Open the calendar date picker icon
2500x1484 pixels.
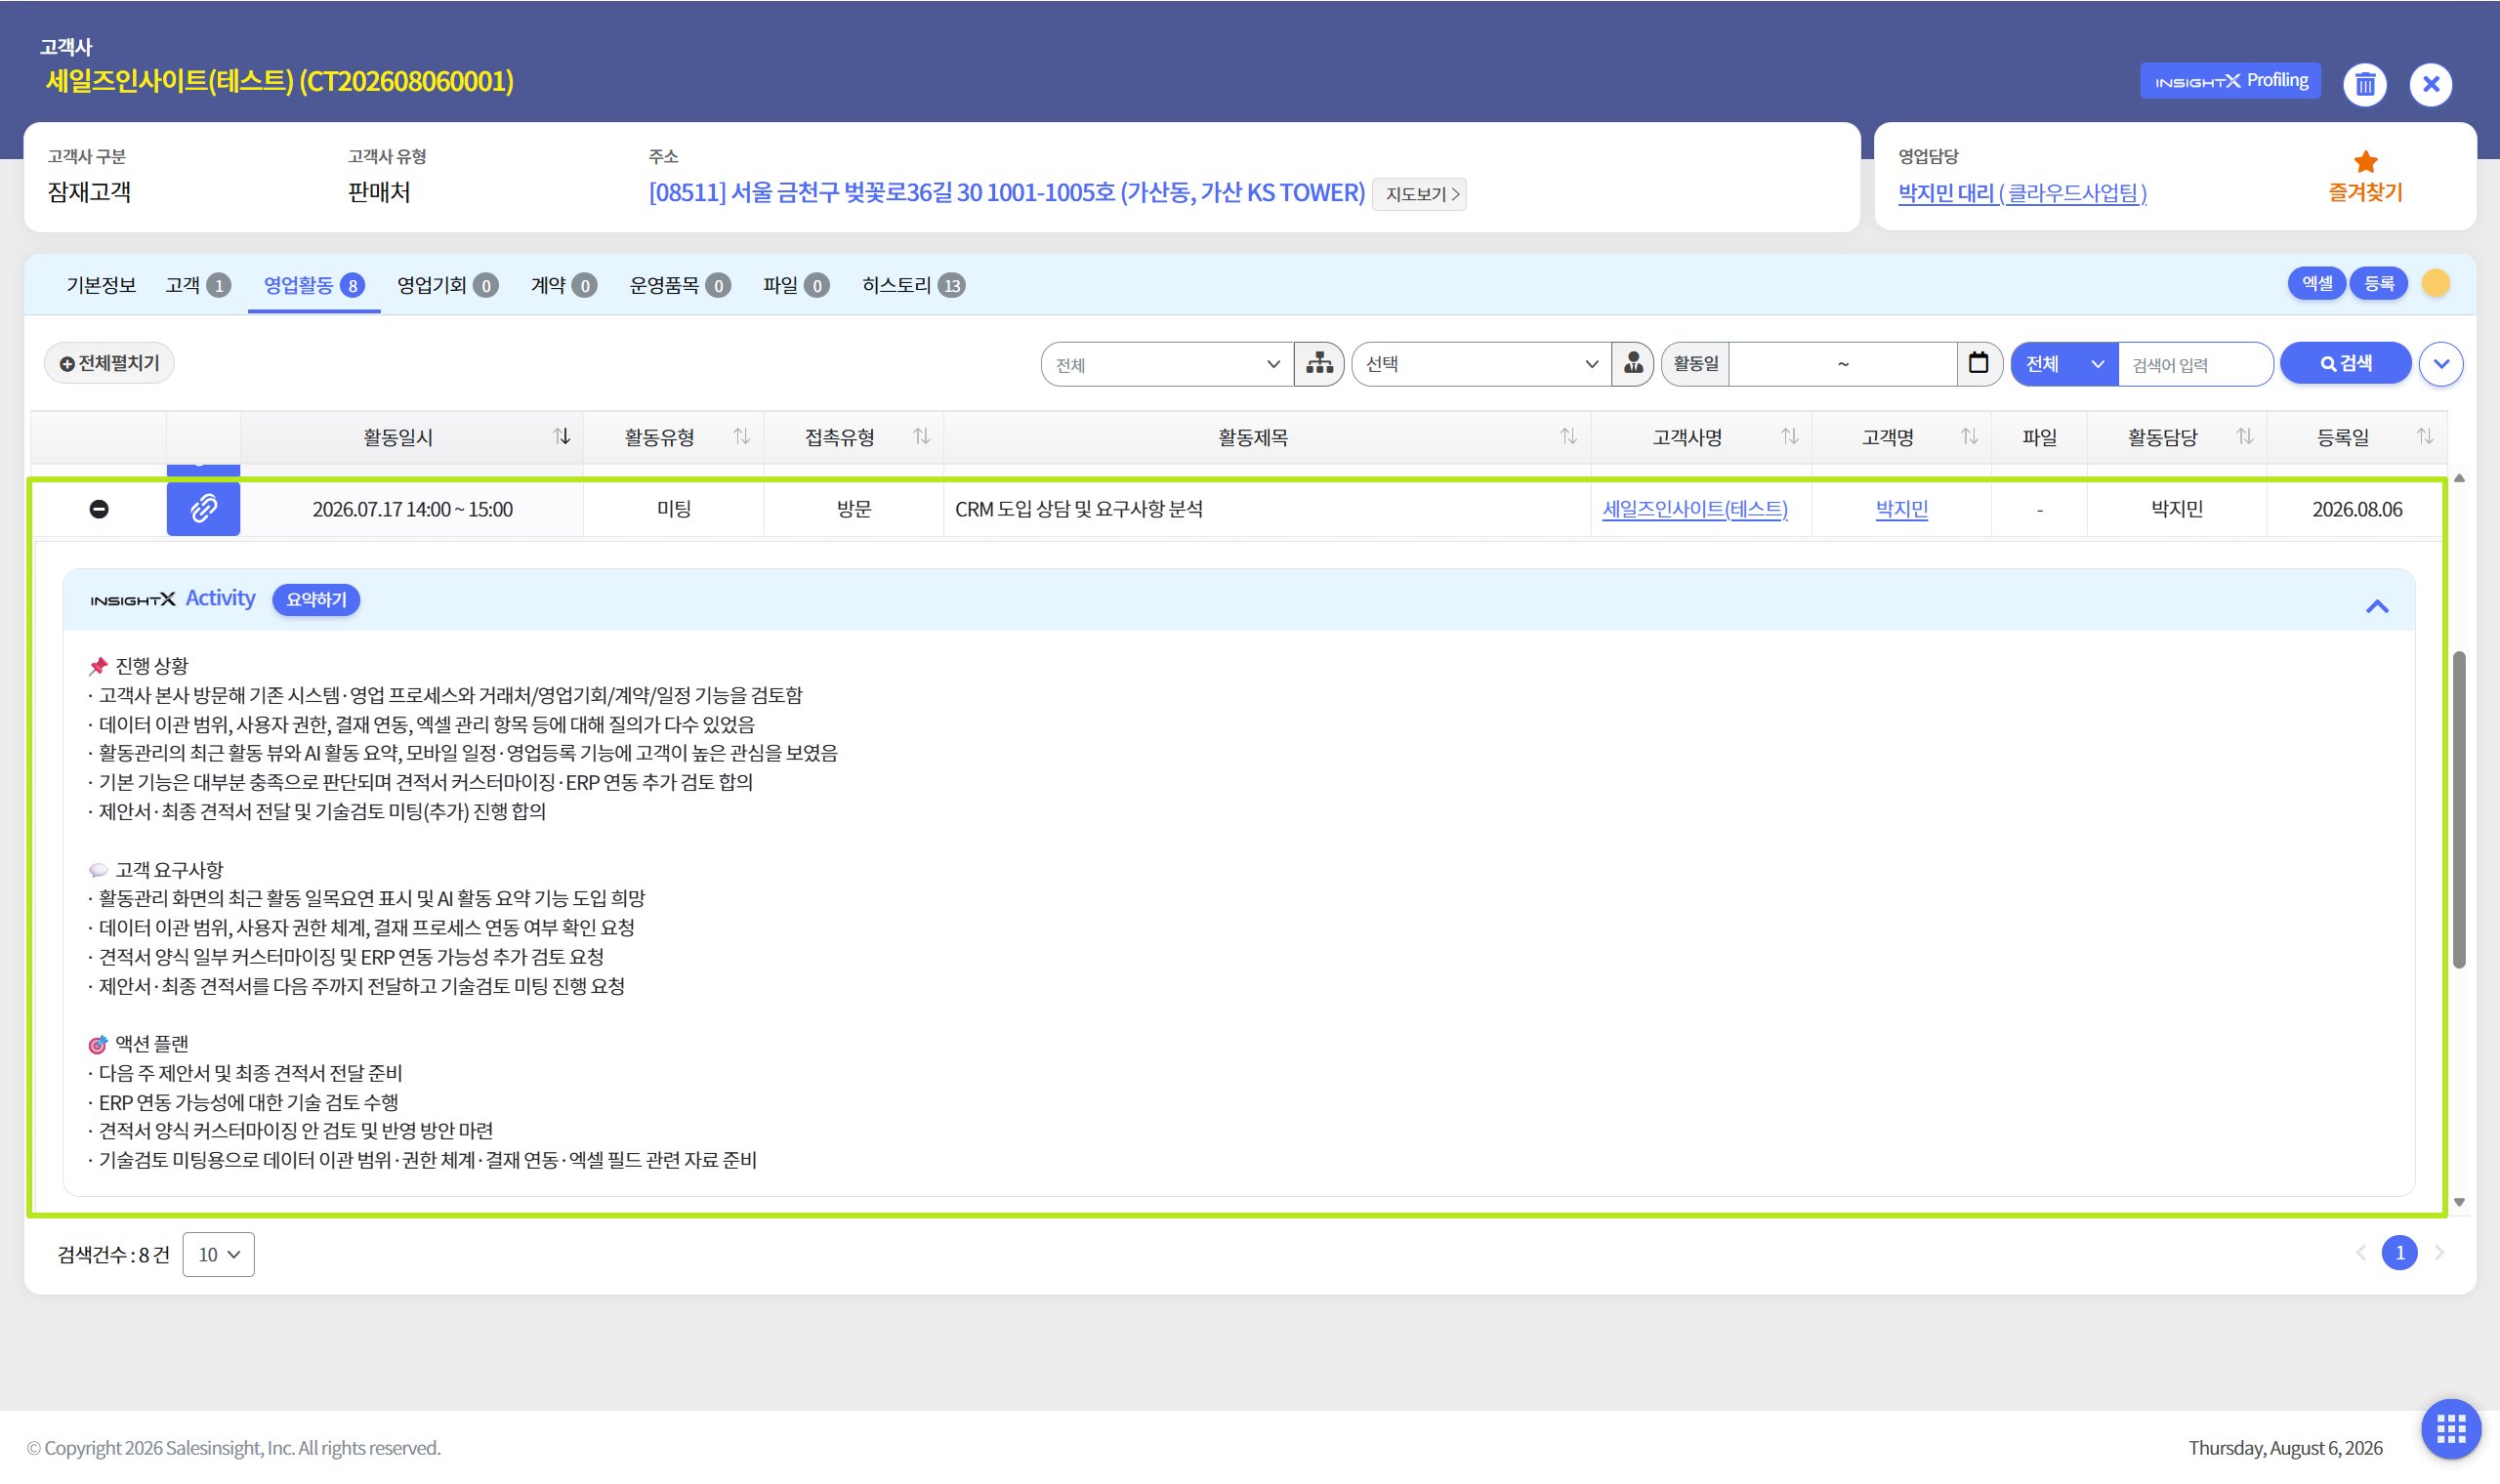tap(1978, 364)
